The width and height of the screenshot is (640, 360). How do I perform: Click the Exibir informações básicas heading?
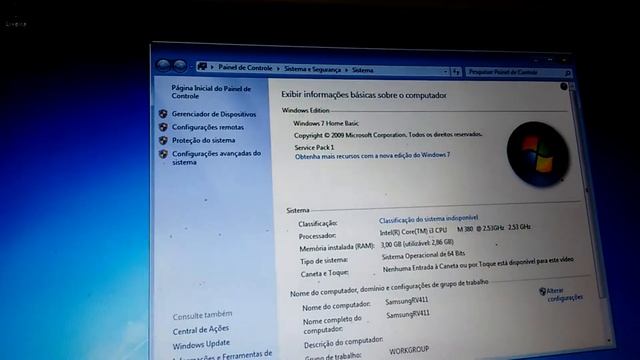(364, 95)
